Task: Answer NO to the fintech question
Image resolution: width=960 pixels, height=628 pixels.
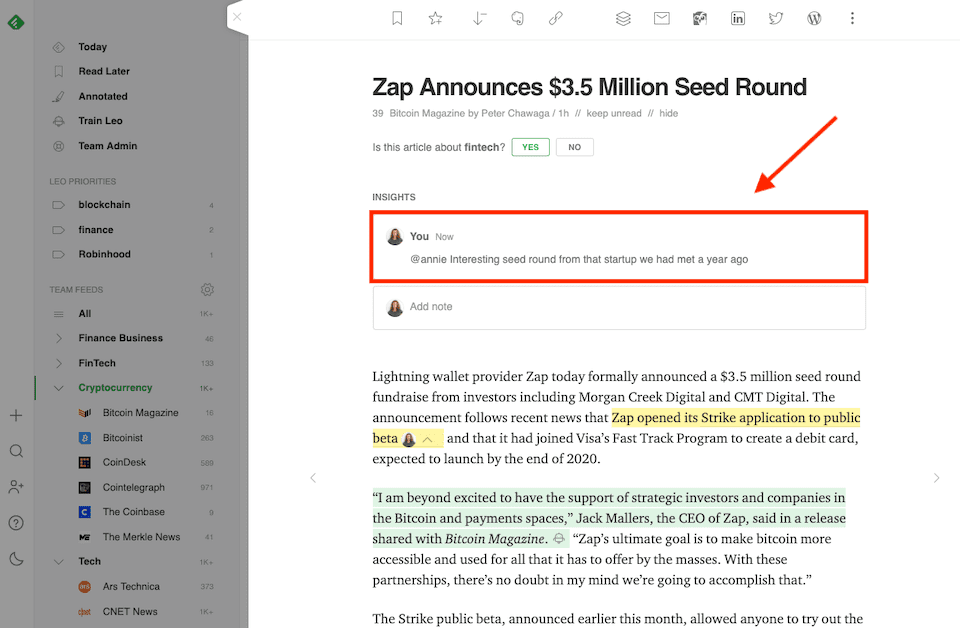Action: [x=574, y=146]
